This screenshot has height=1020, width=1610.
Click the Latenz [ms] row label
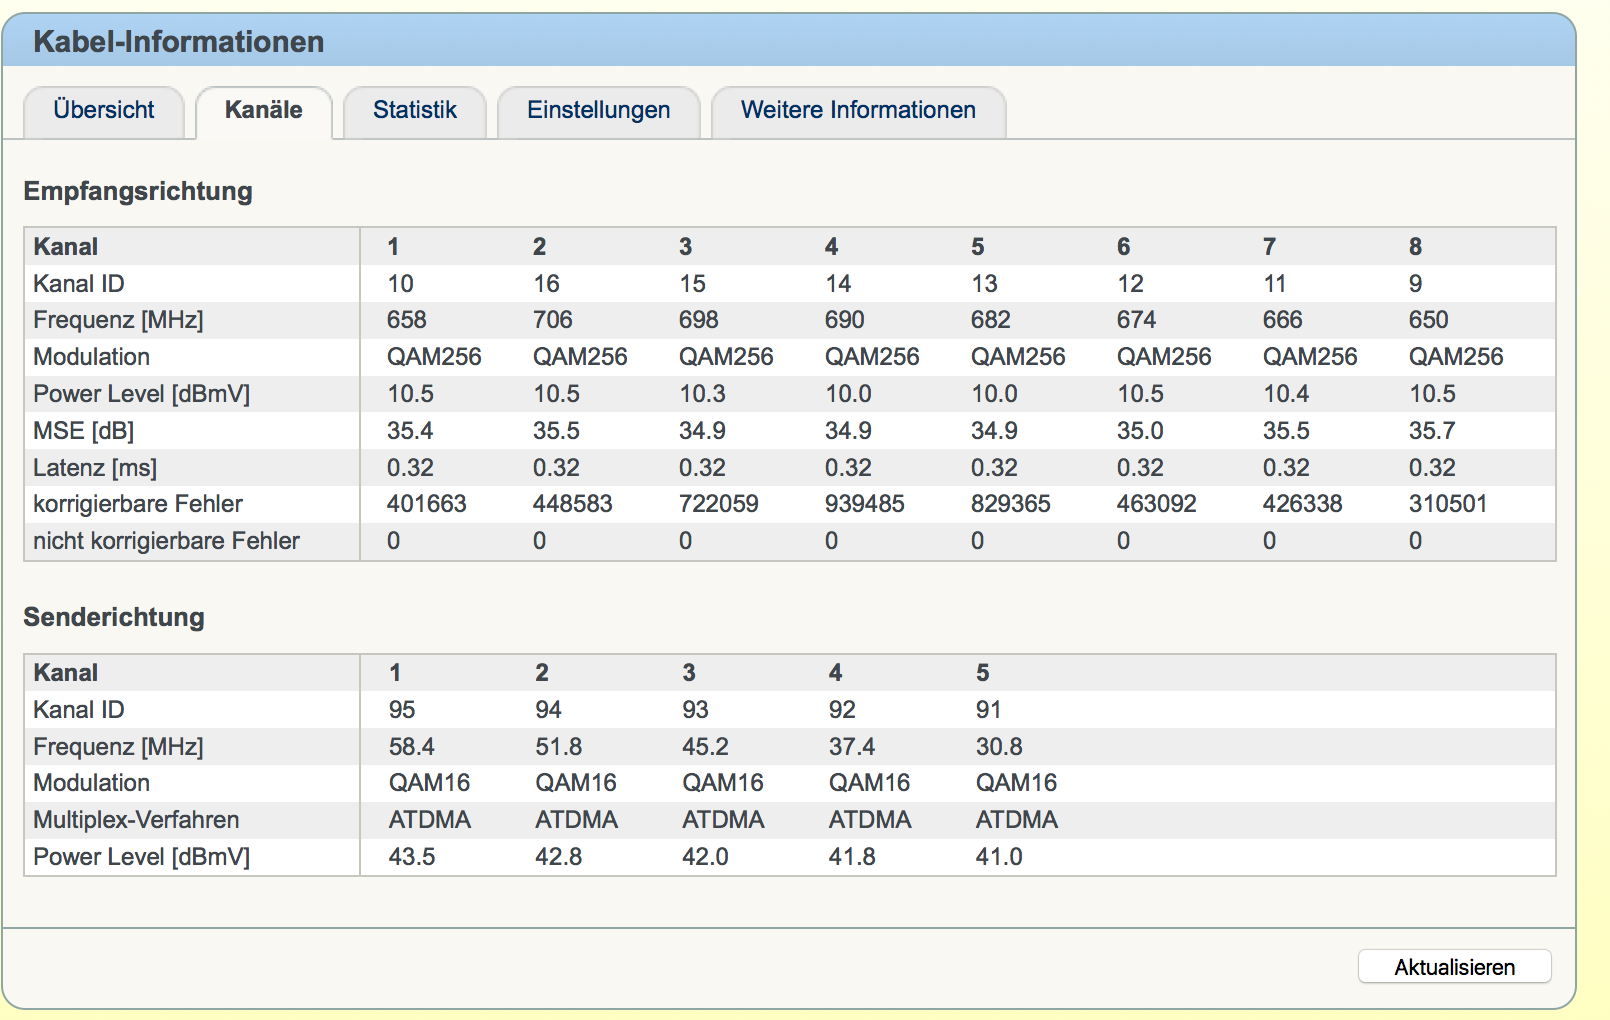(95, 468)
